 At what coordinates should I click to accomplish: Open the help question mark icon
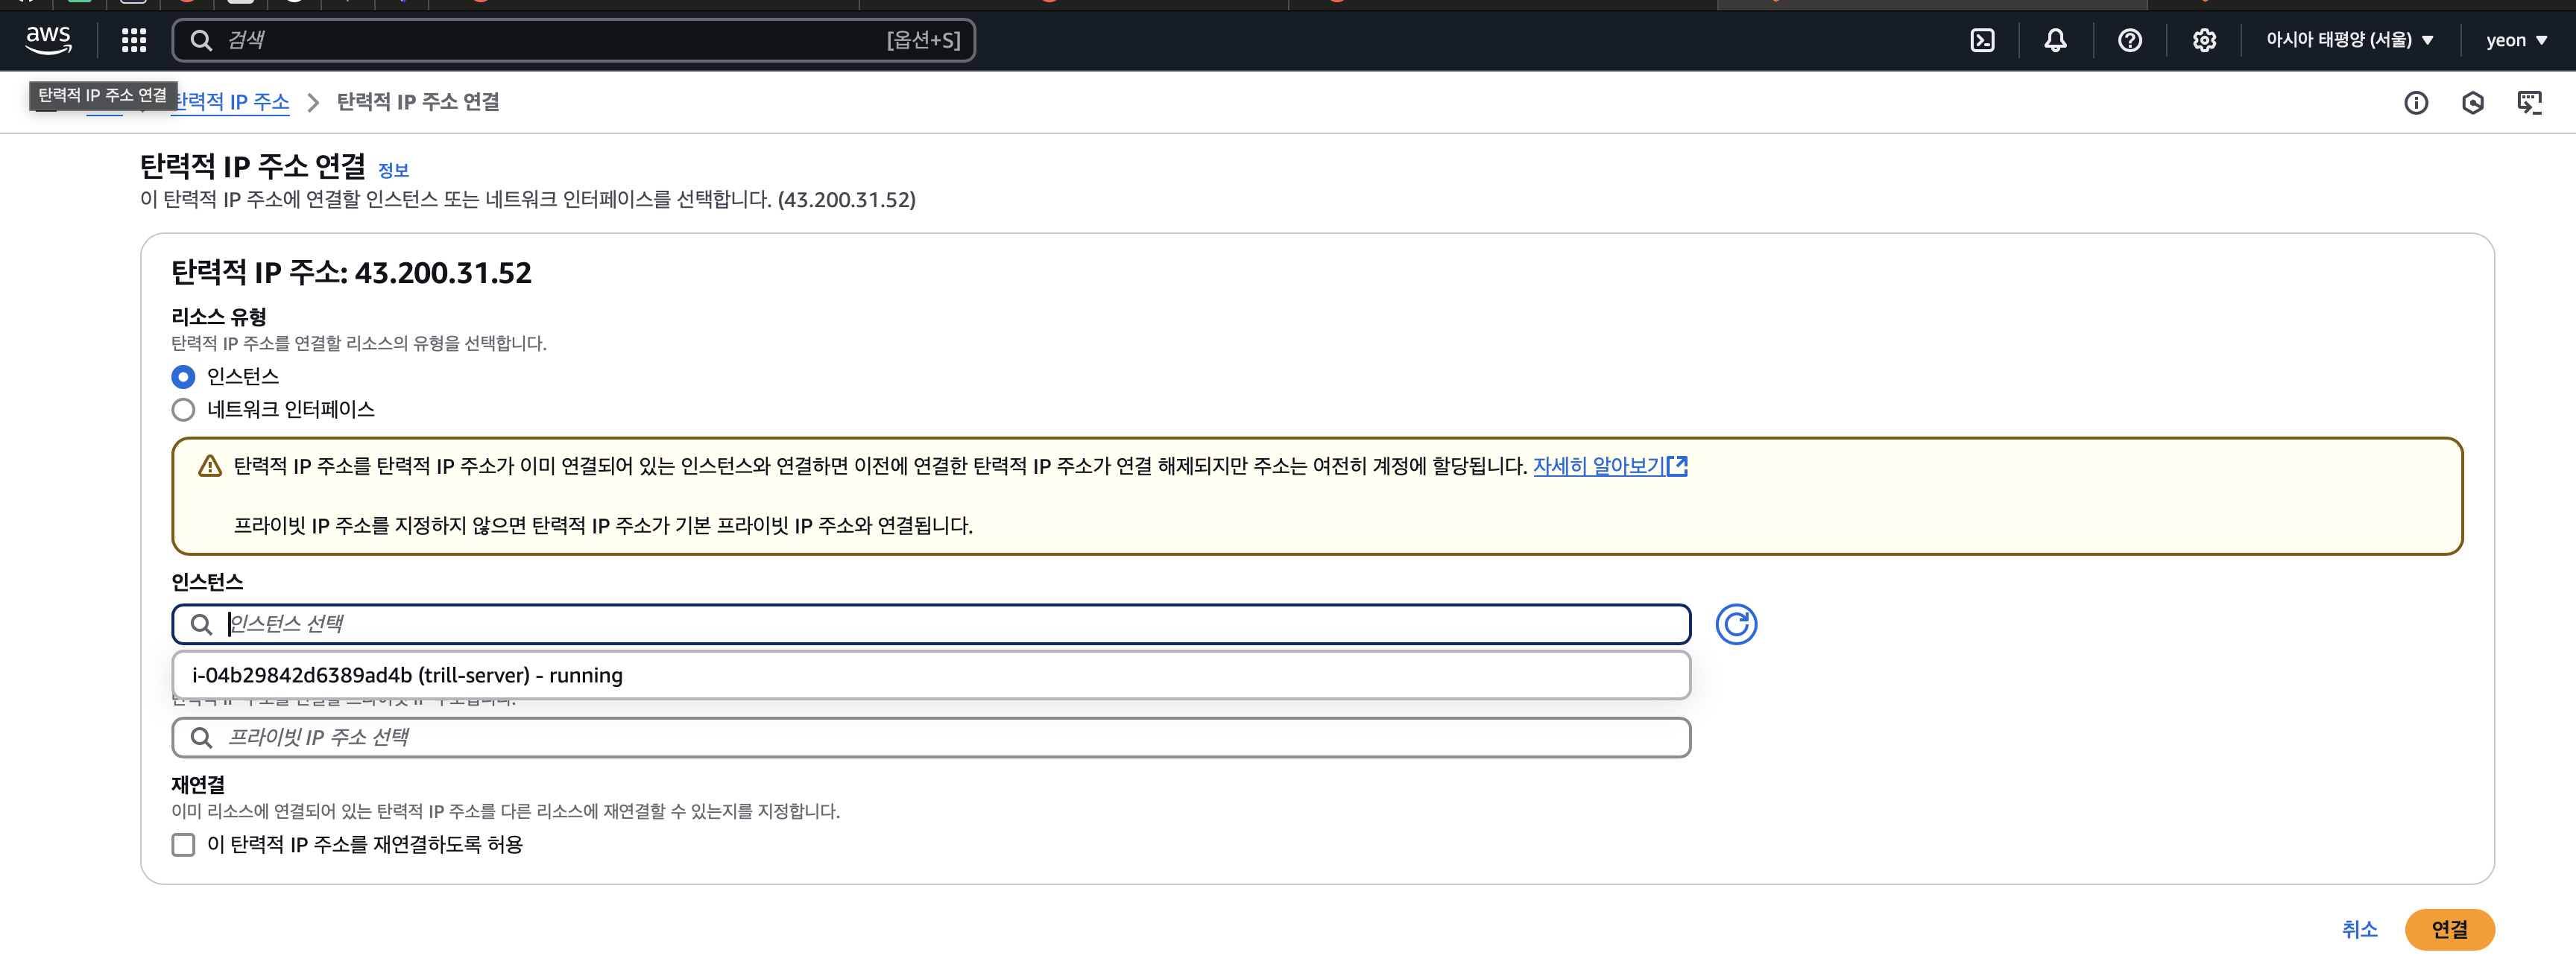(x=2129, y=40)
